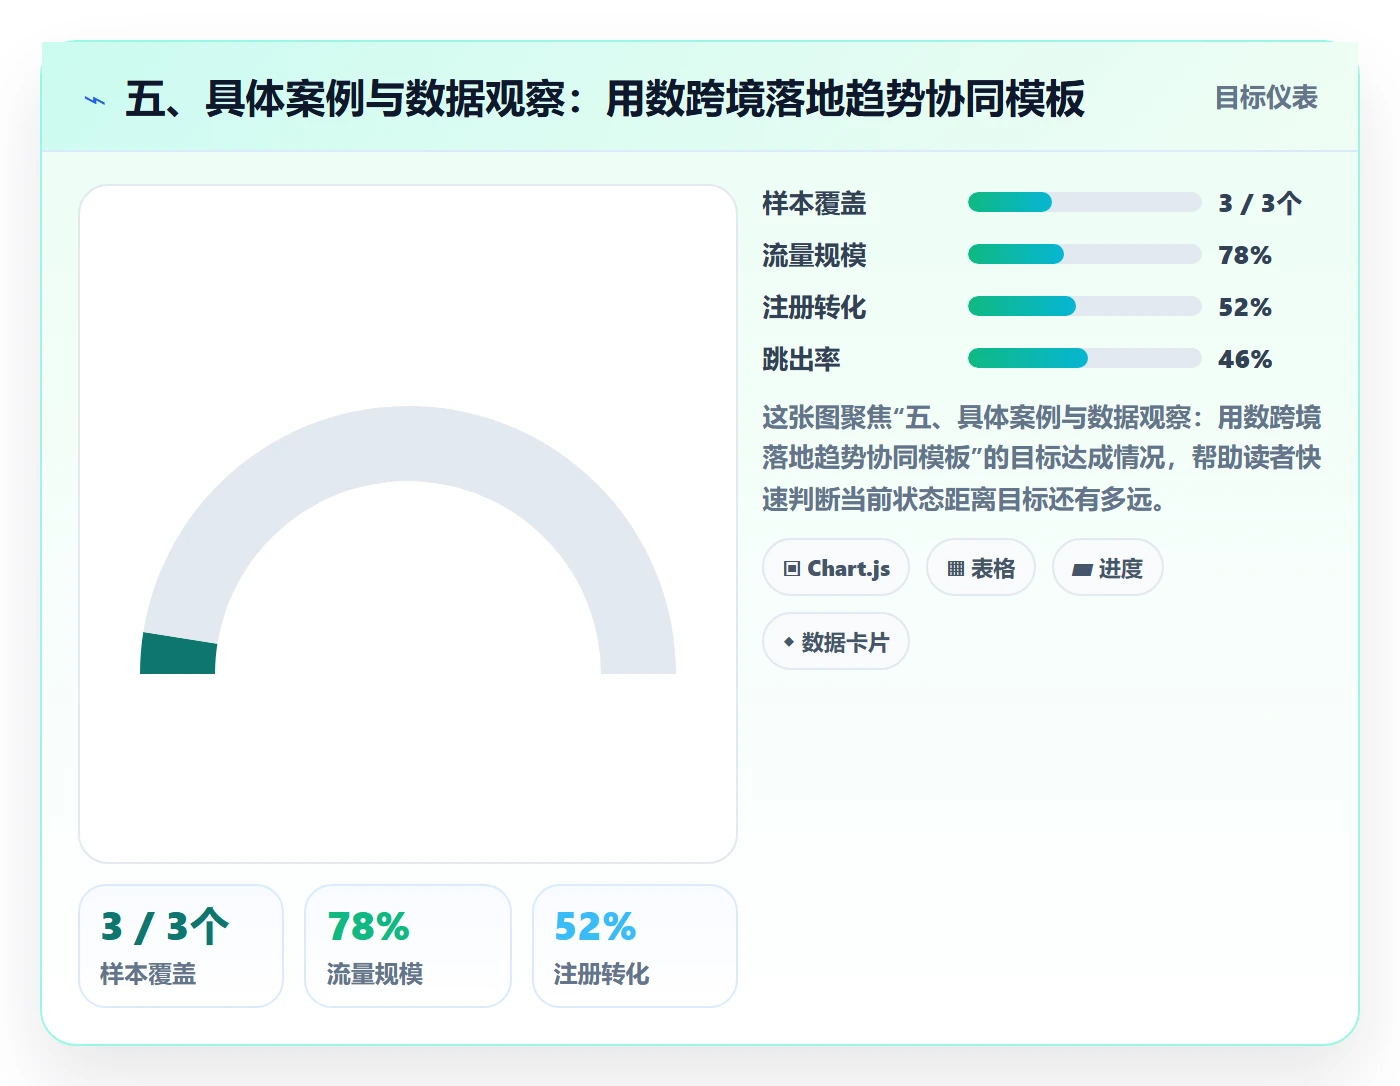Click the 46% value for 跳出率
This screenshot has height=1086, width=1400.
click(x=1245, y=359)
